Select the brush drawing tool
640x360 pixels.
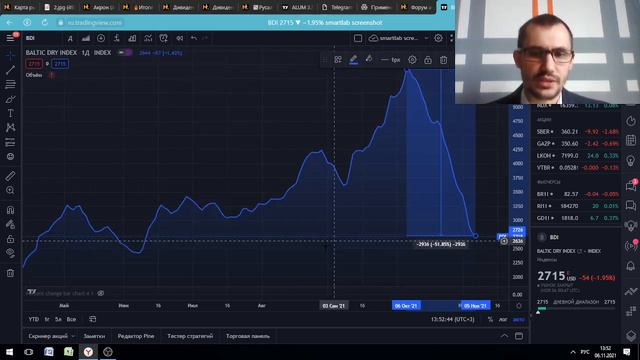click(10, 99)
